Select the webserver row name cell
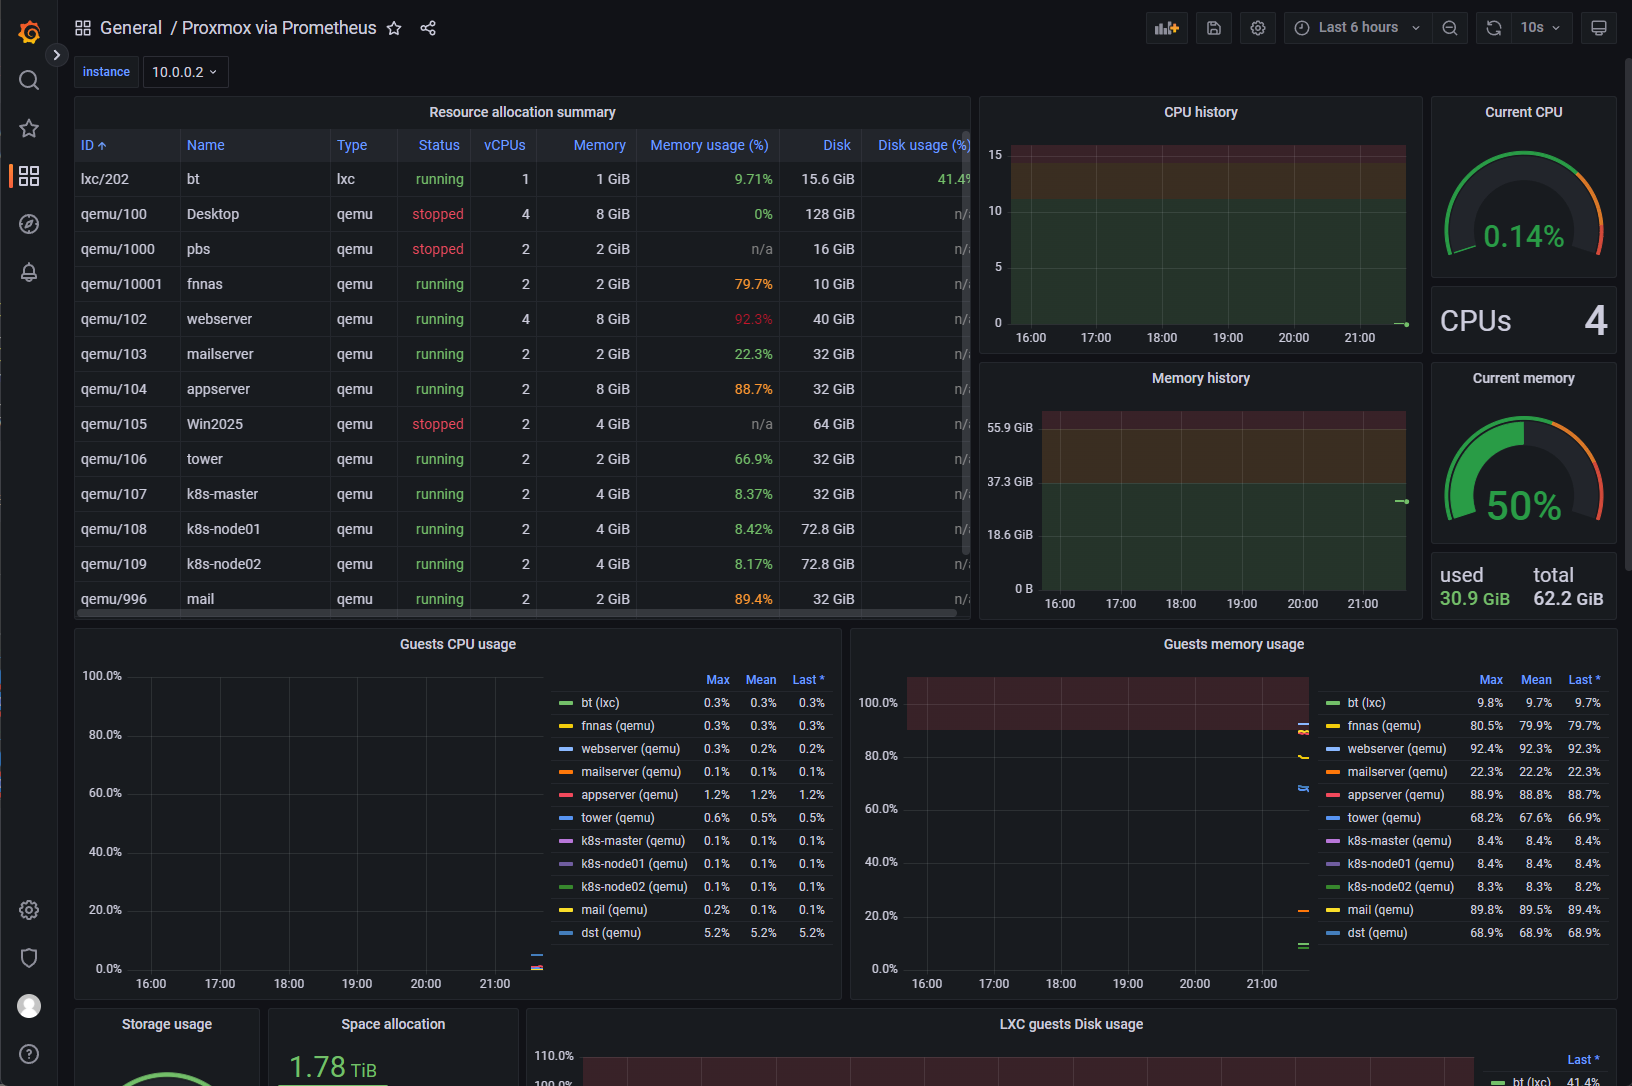1632x1086 pixels. [x=255, y=319]
